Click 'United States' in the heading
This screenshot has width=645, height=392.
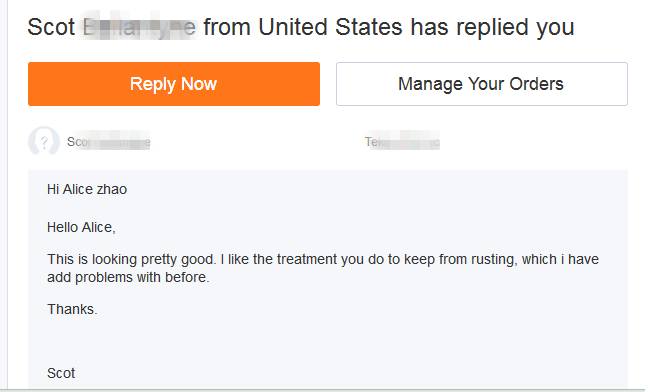(x=330, y=27)
